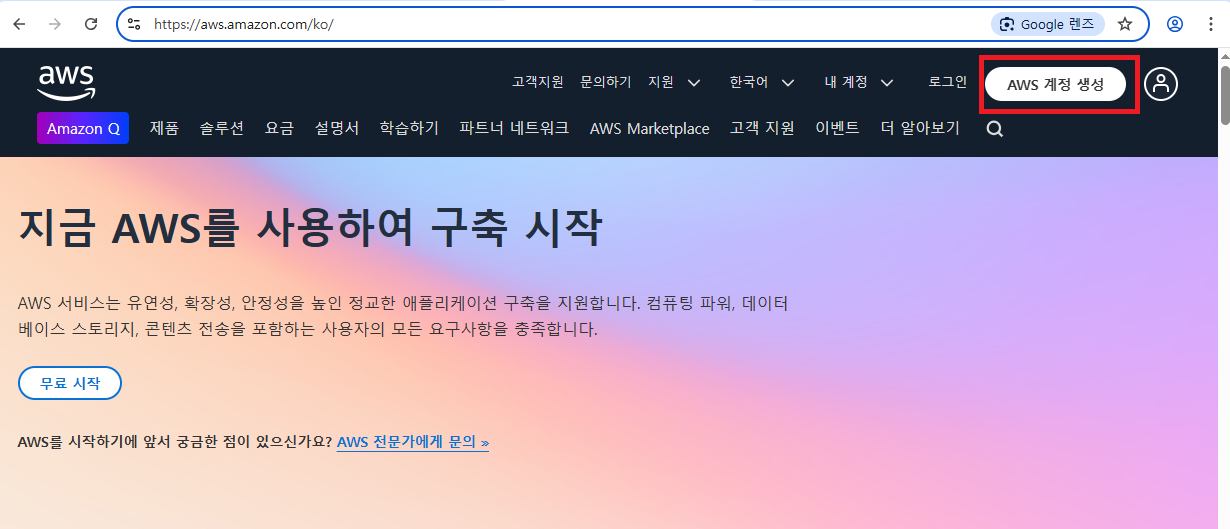Click the vertical scrollbar thumb
This screenshot has width=1230, height=529.
click(1224, 97)
